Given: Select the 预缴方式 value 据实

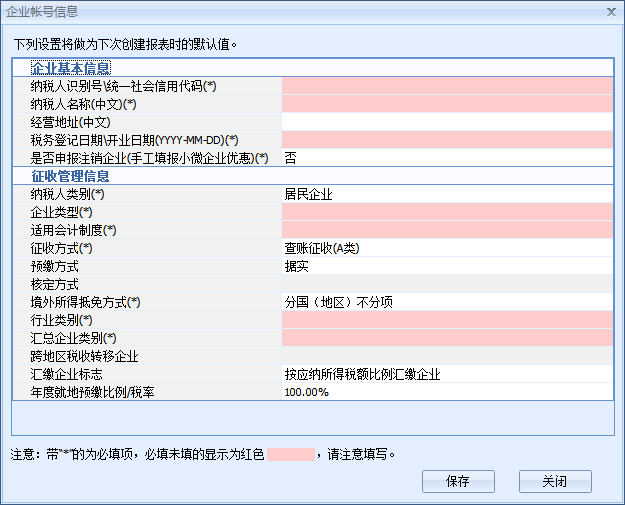Looking at the screenshot, I should point(446,266).
